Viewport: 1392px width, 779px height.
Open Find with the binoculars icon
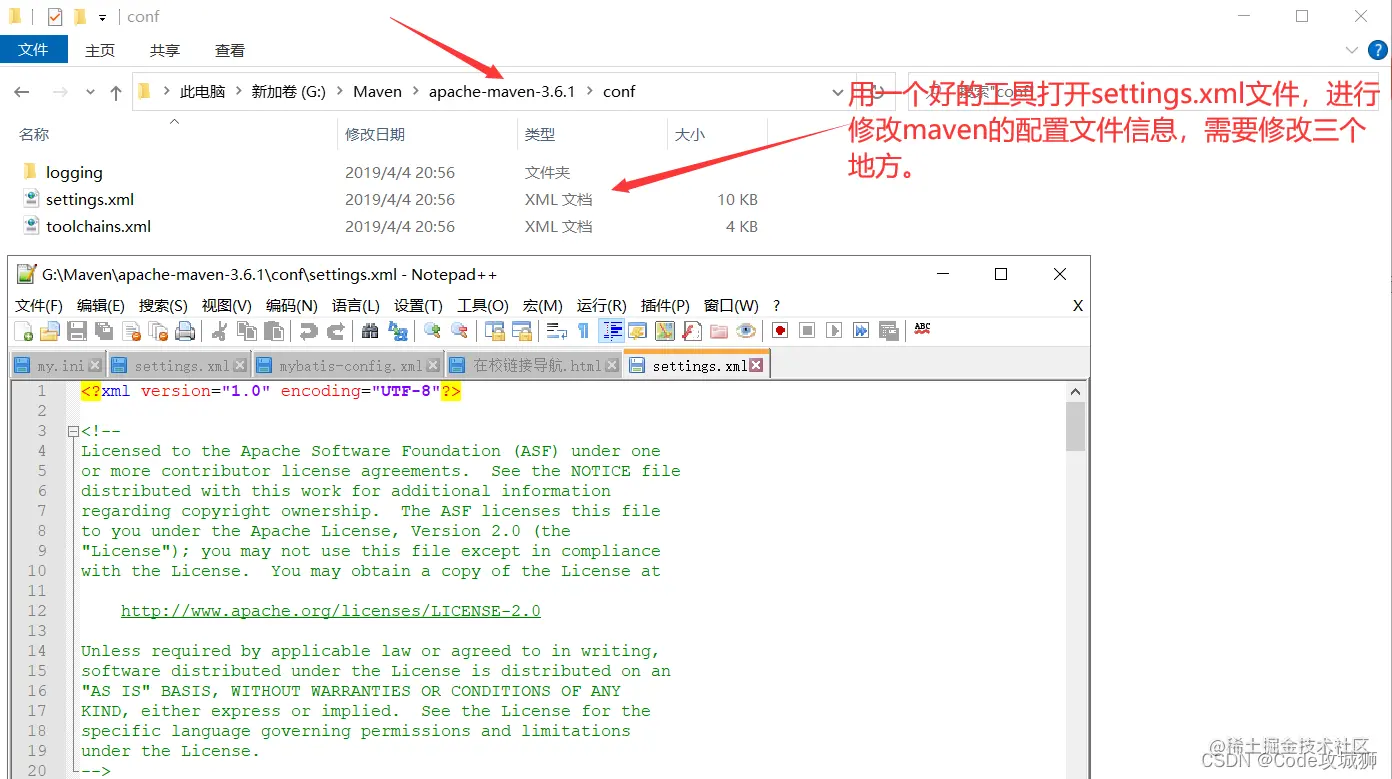tap(369, 330)
